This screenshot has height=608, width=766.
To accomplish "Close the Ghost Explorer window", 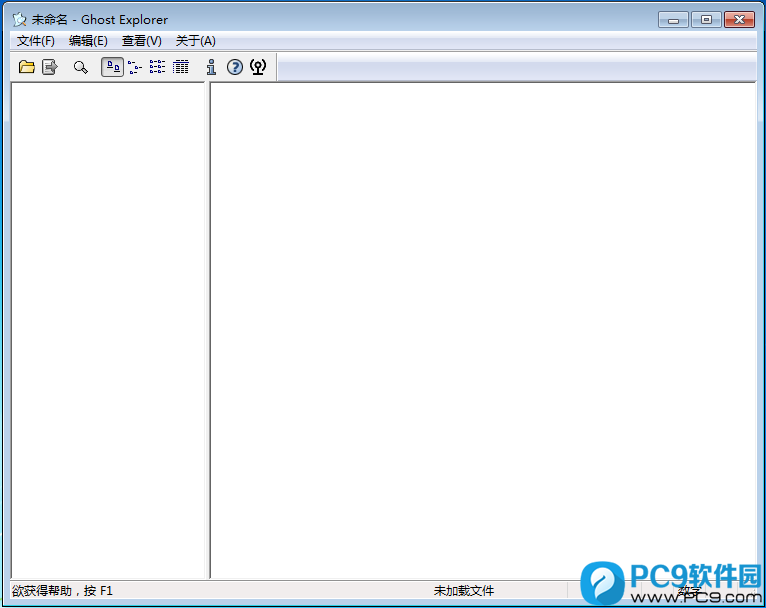I will pos(740,20).
